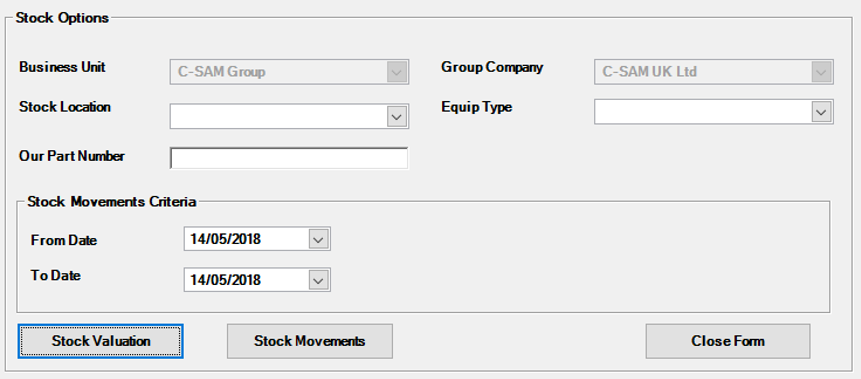Expand the Stock Location dropdown
Image resolution: width=861 pixels, height=379 pixels.
[x=396, y=116]
